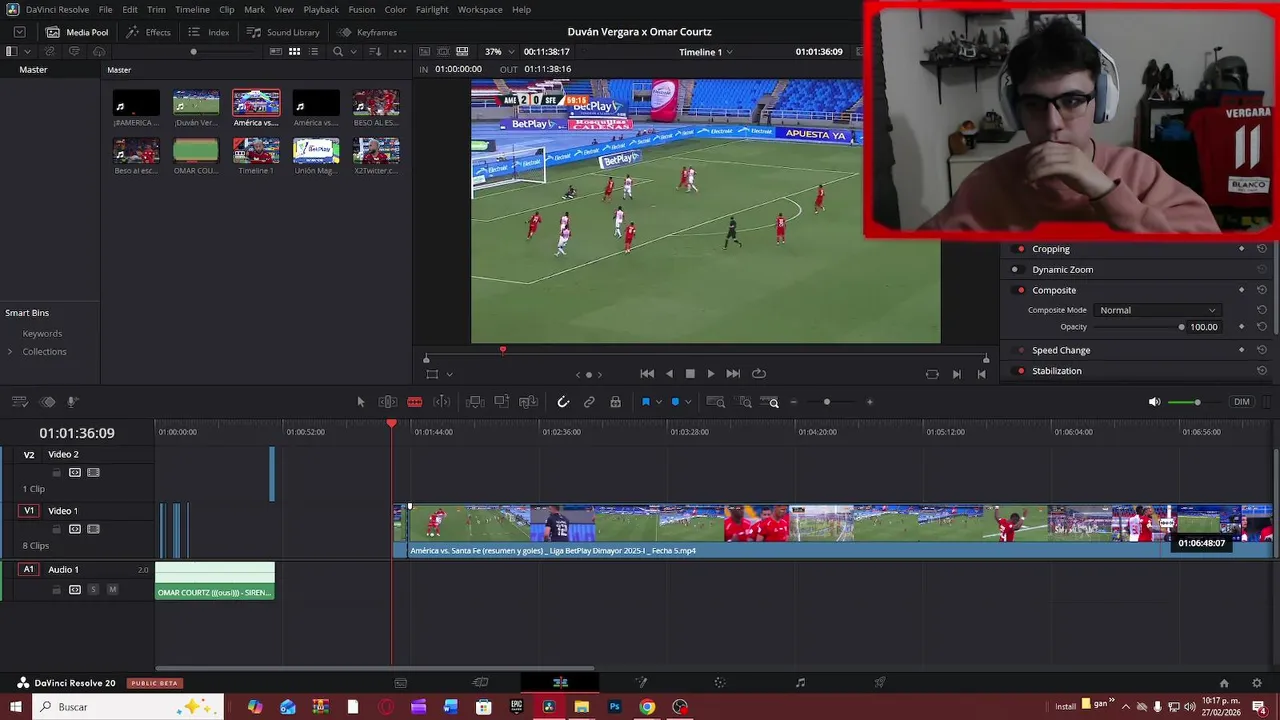
Task: Click the Insert Clip icon
Action: pos(475,402)
